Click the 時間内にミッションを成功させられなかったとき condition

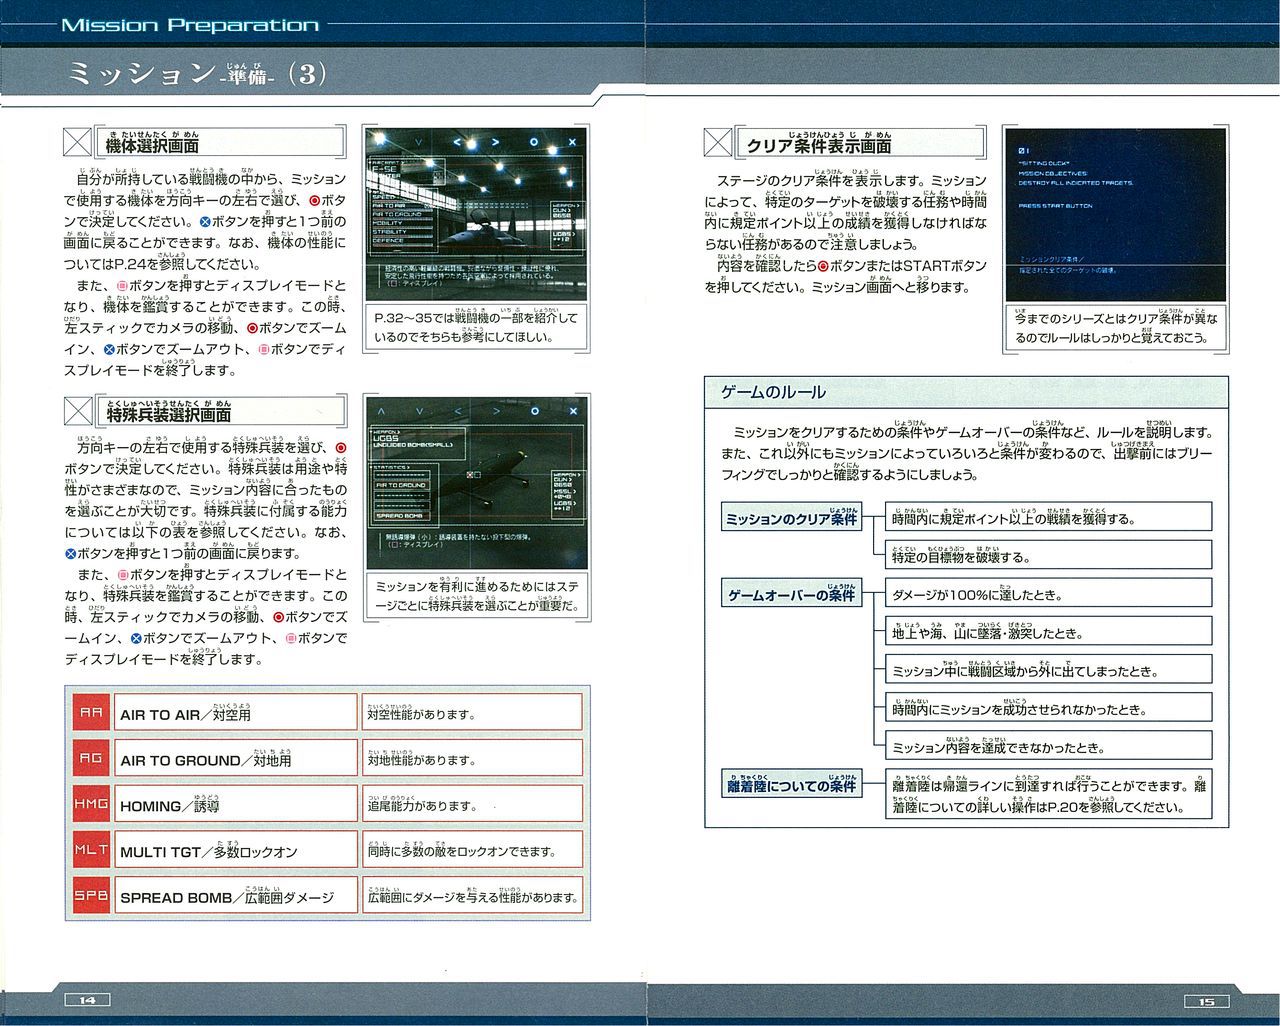(x=1049, y=708)
